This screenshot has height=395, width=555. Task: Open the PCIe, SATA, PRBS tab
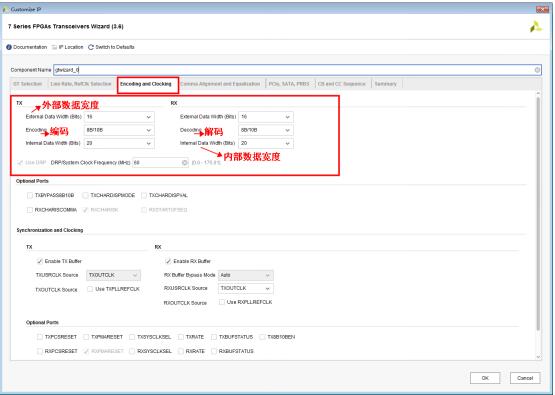(x=289, y=84)
